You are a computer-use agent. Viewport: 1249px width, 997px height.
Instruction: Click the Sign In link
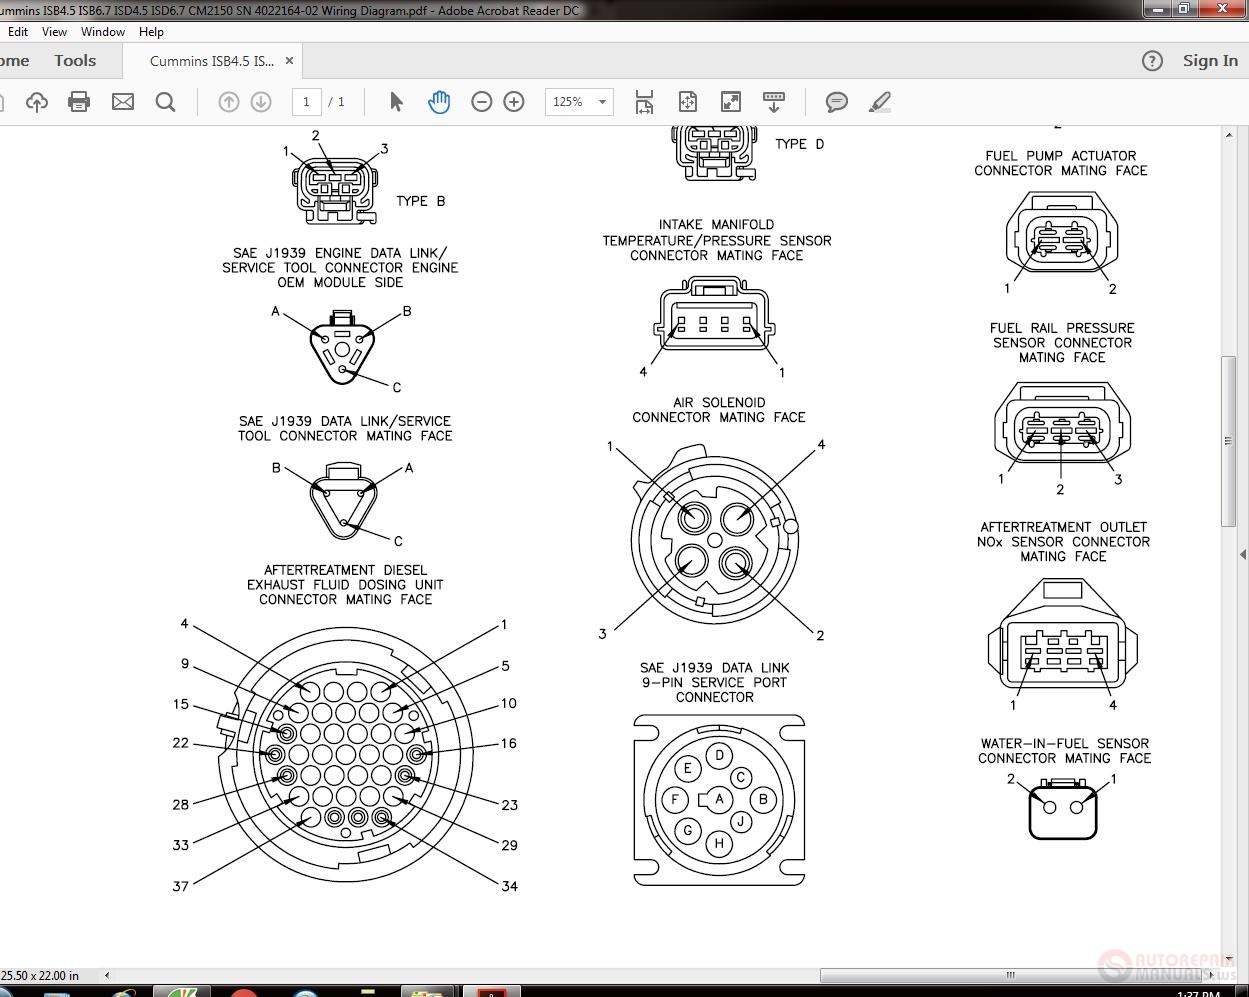1210,61
